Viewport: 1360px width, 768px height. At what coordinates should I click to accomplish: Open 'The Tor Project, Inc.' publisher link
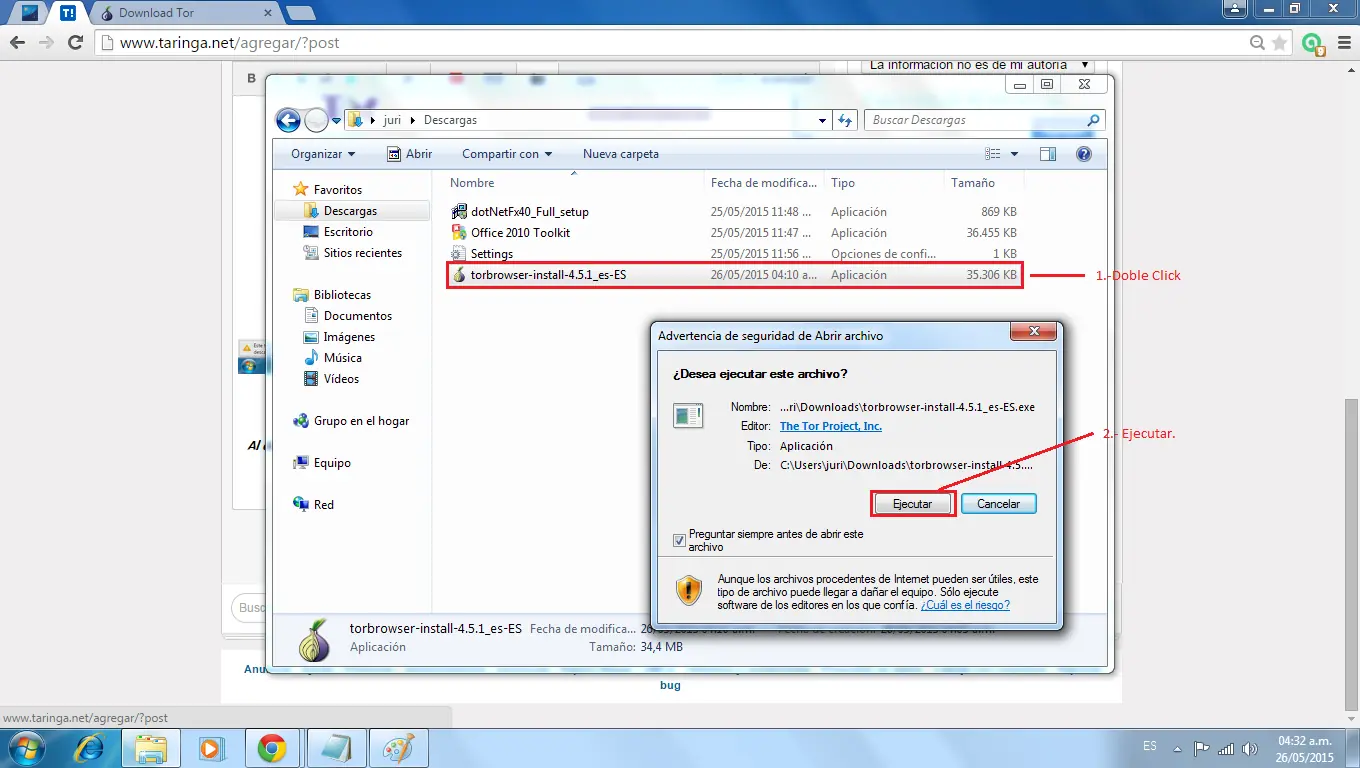point(831,426)
